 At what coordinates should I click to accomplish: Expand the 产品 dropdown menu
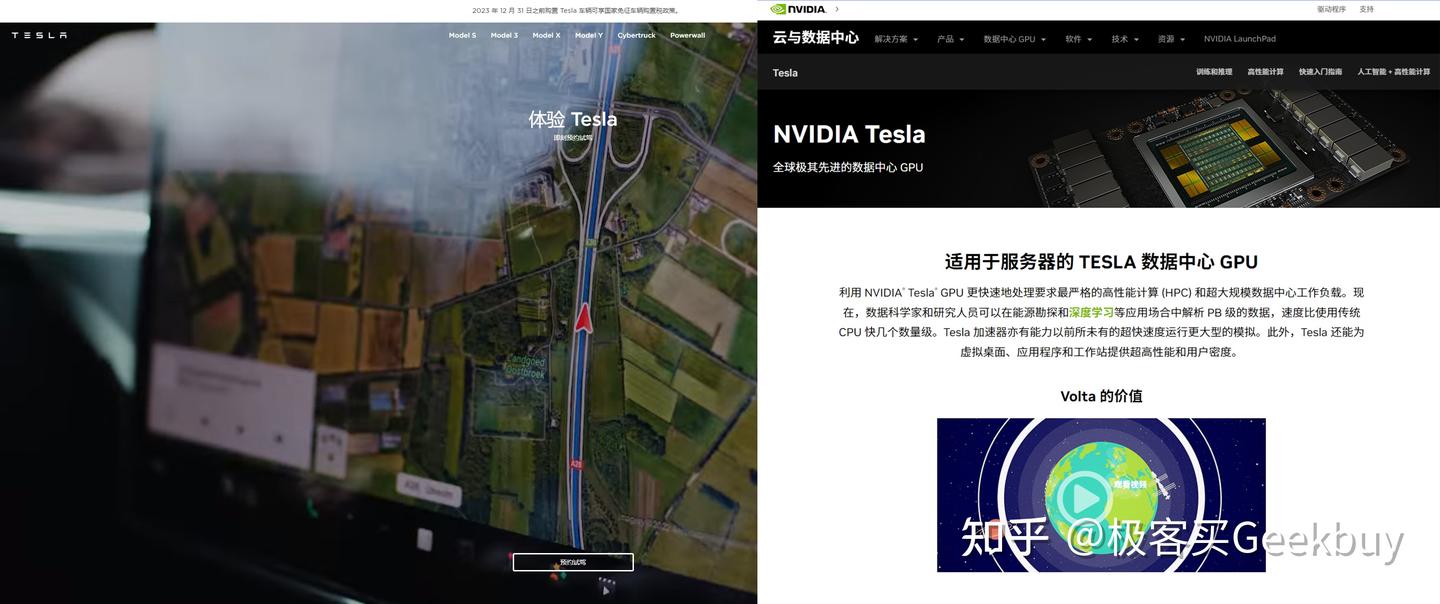pos(950,39)
